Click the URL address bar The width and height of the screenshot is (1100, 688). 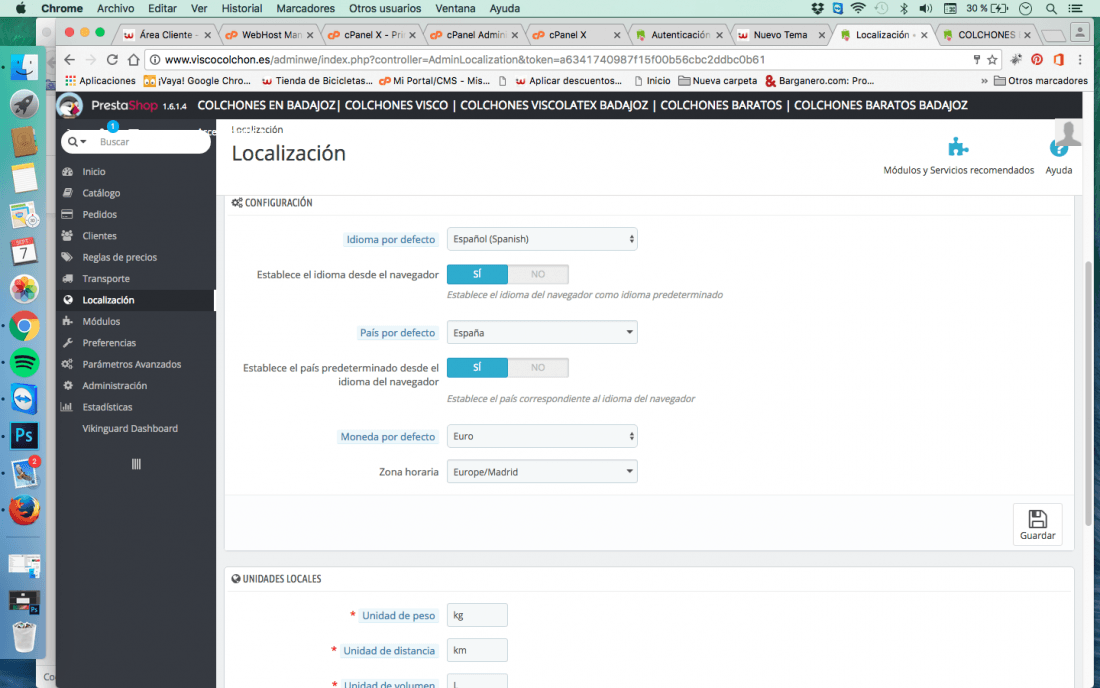tap(561, 60)
